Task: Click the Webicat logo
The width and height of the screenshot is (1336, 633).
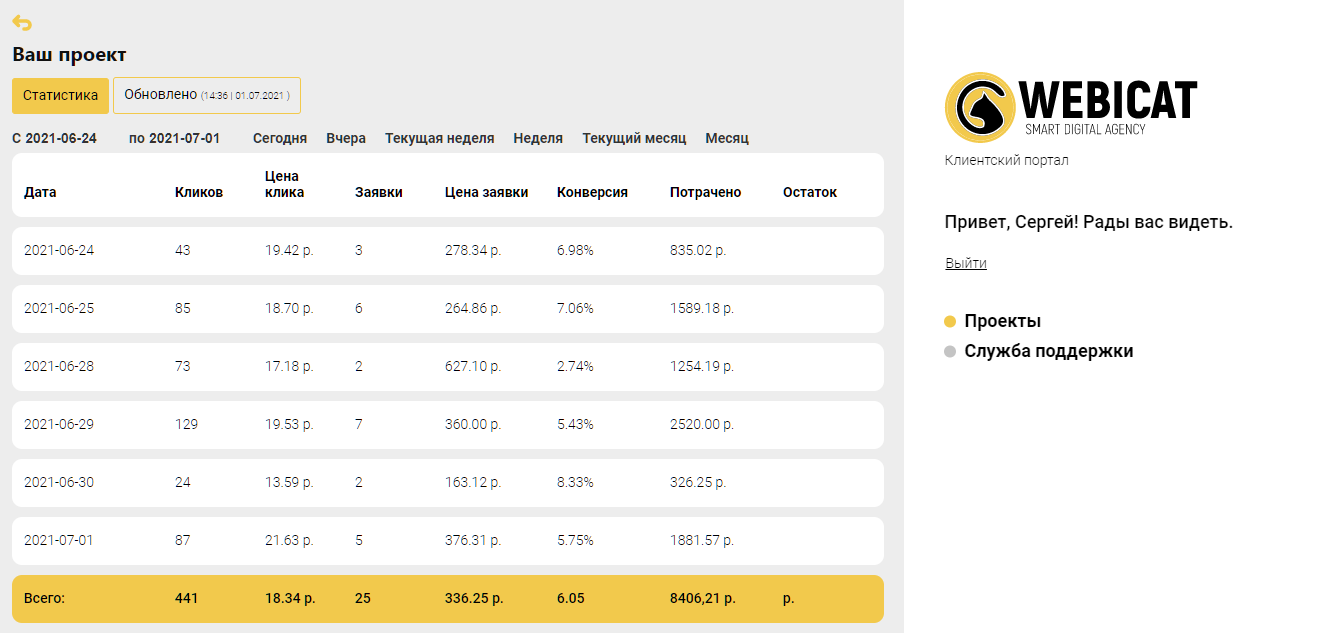Action: click(1071, 107)
